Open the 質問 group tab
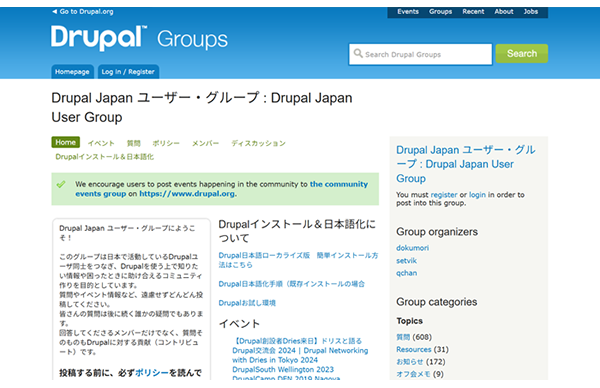The image size is (600, 388). click(134, 143)
